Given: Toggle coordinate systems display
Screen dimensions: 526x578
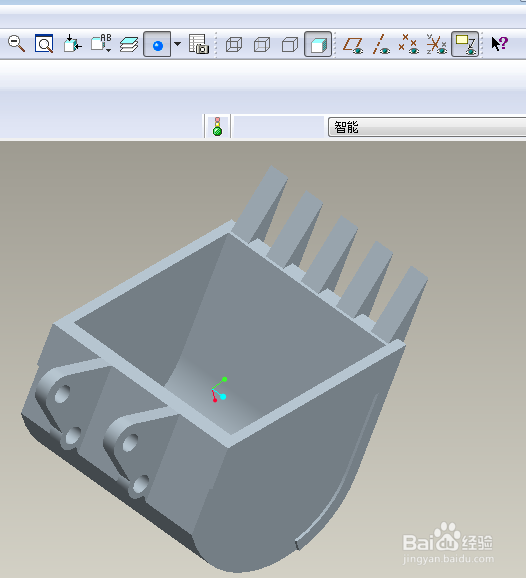Looking at the screenshot, I should click(x=437, y=45).
